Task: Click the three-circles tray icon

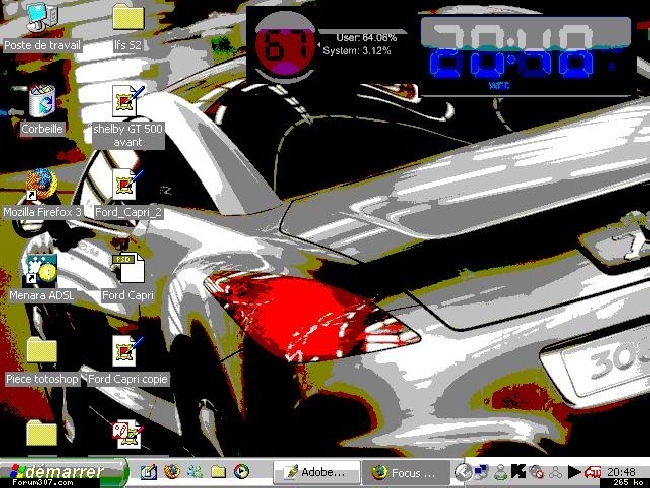Action: click(x=555, y=472)
